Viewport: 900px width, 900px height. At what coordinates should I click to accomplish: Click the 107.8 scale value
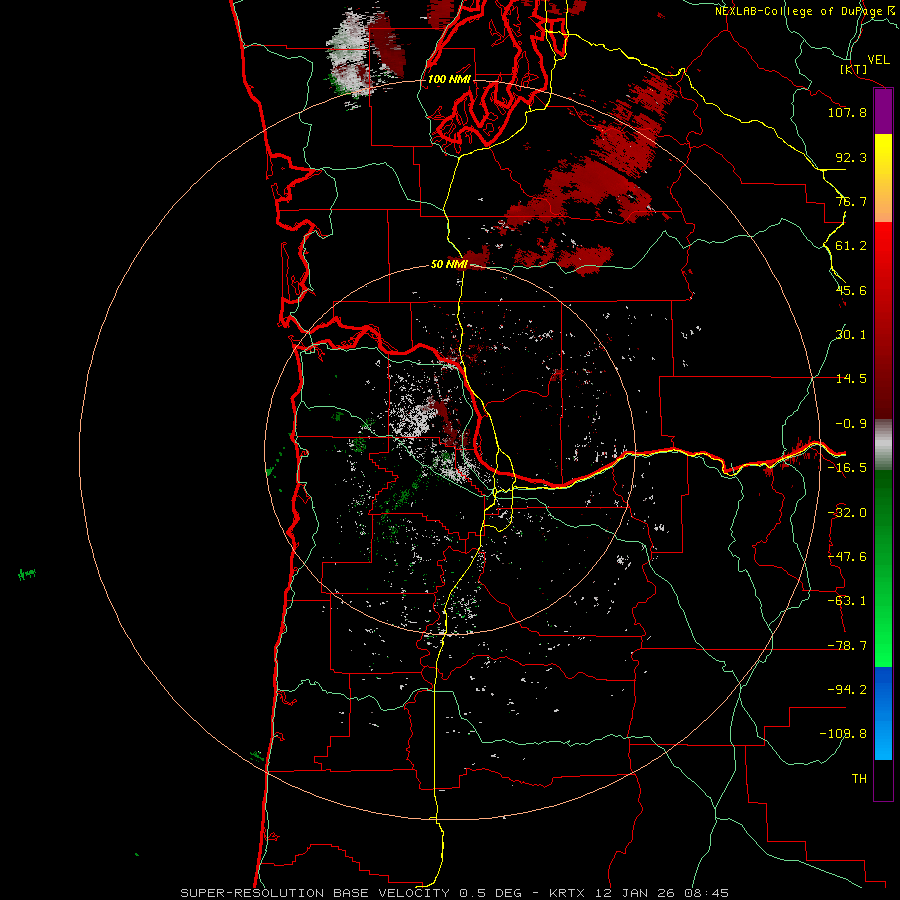847,112
